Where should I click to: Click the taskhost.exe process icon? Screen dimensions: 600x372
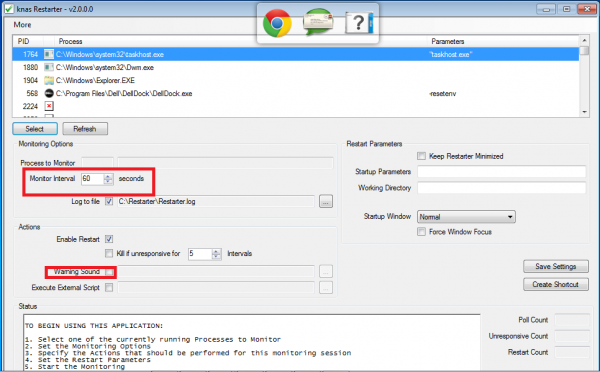point(49,54)
